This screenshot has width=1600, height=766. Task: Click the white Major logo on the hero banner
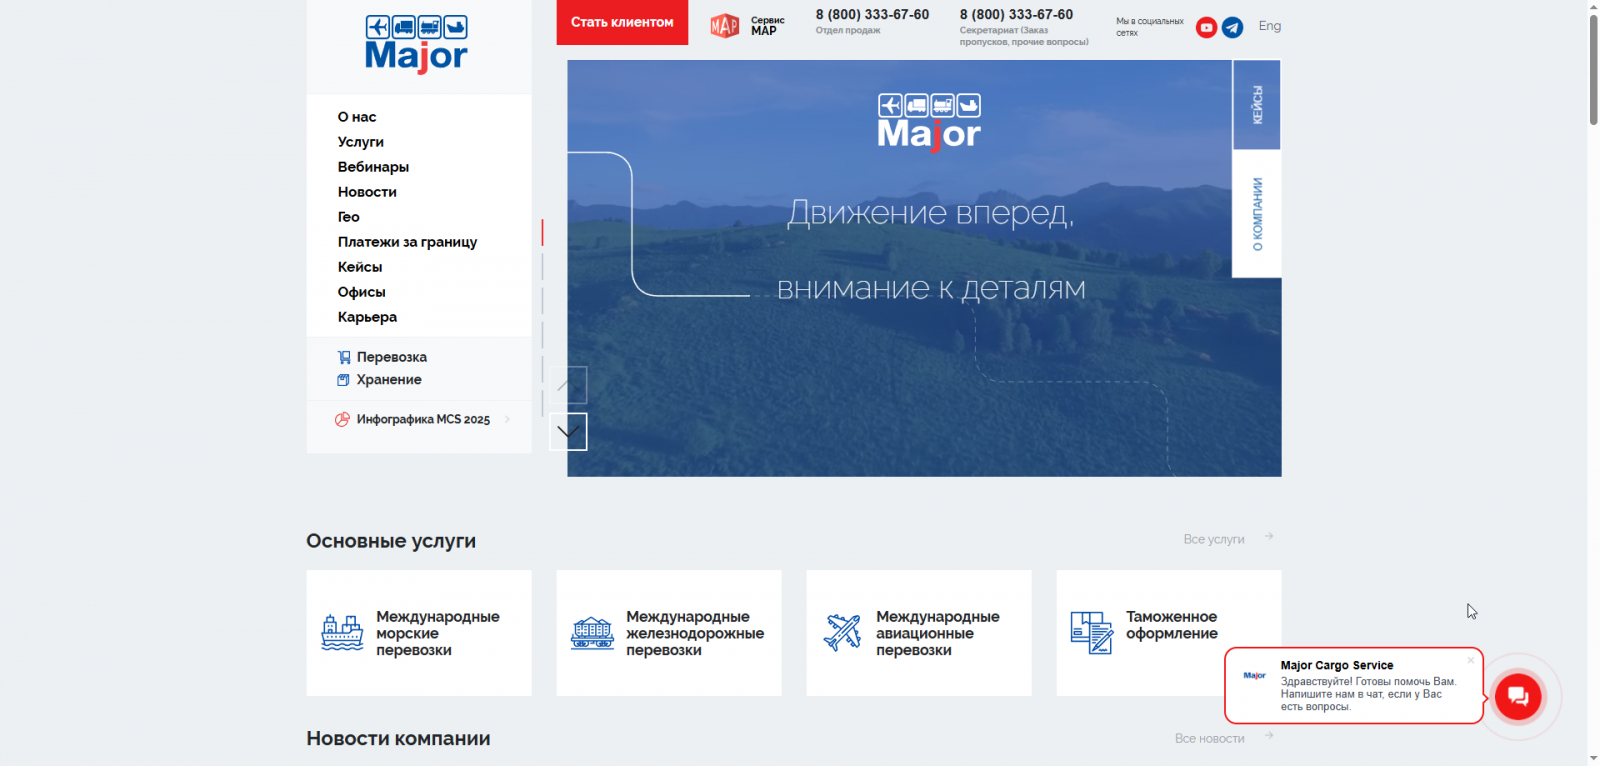[x=929, y=123]
